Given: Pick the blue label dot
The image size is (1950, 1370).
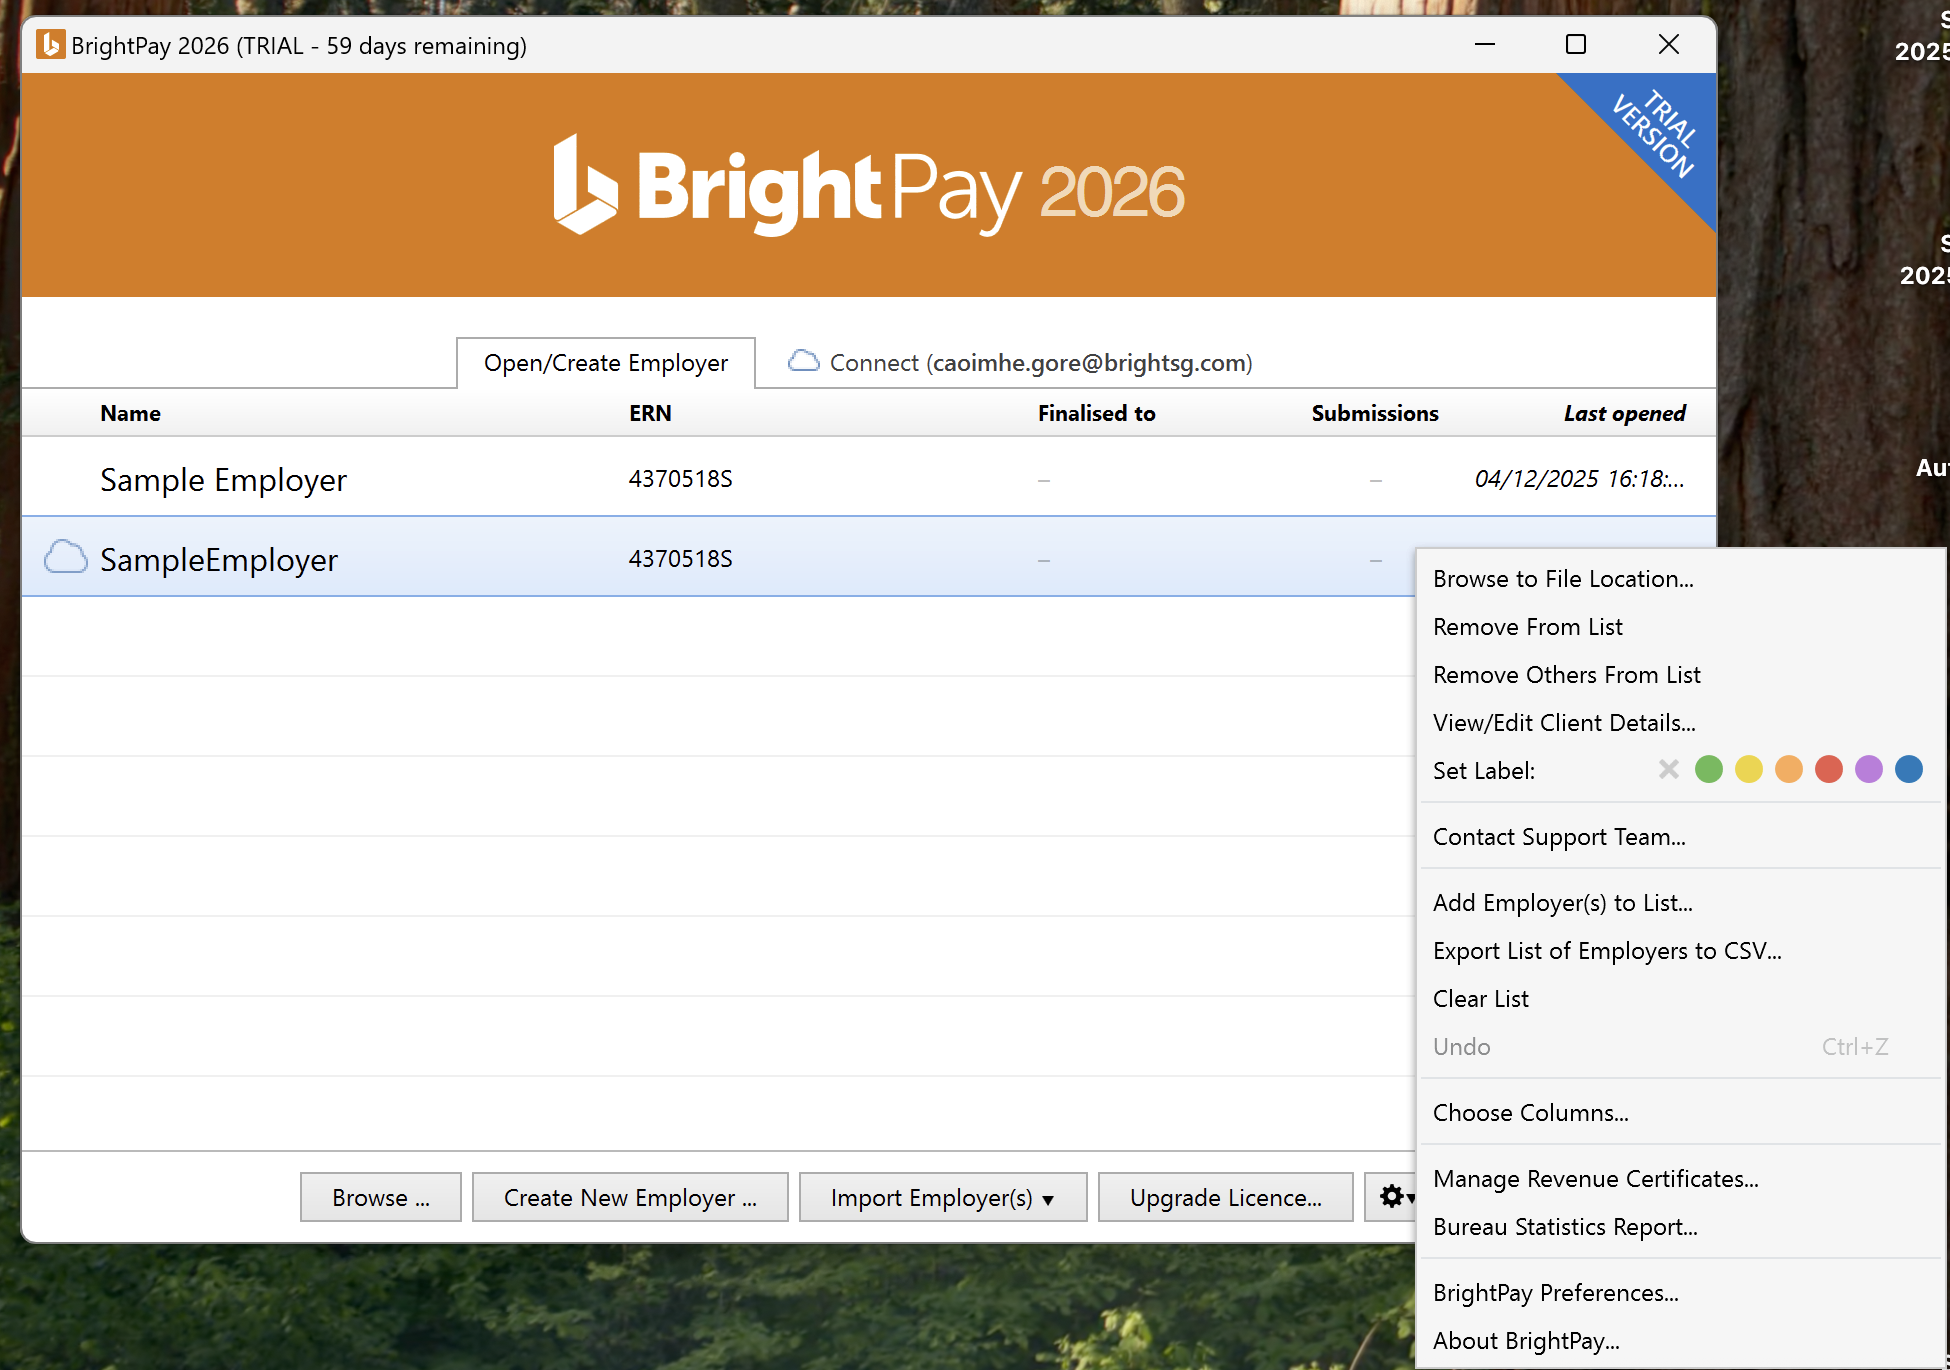Looking at the screenshot, I should pos(1909,769).
